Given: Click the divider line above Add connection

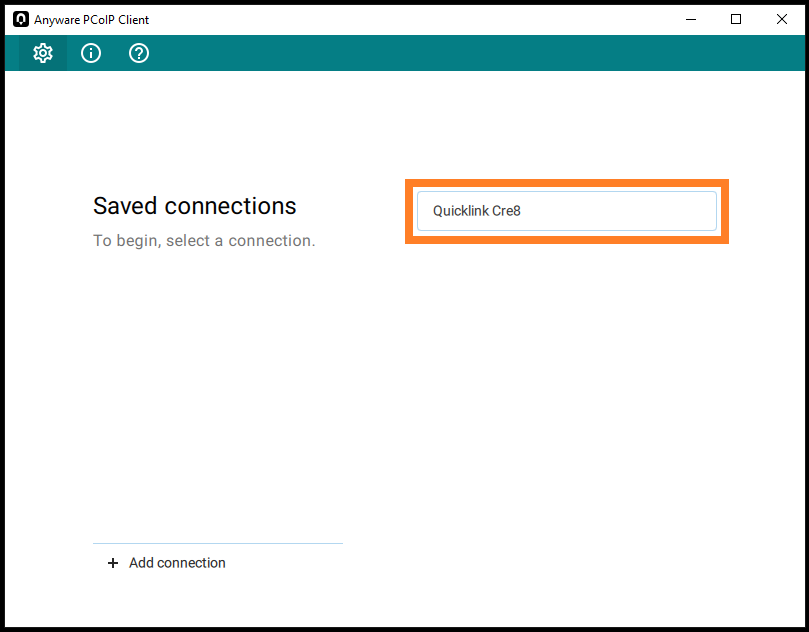Looking at the screenshot, I should point(218,543).
